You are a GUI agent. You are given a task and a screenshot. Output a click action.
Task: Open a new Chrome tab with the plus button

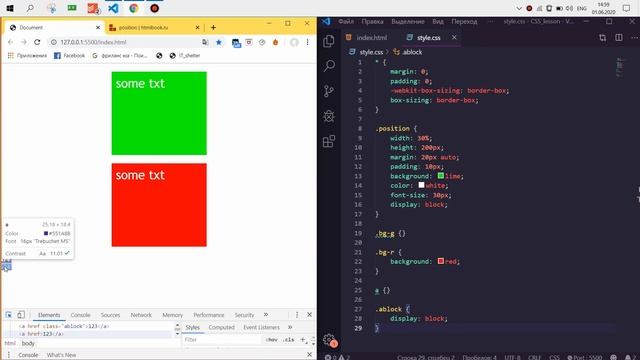(213, 27)
